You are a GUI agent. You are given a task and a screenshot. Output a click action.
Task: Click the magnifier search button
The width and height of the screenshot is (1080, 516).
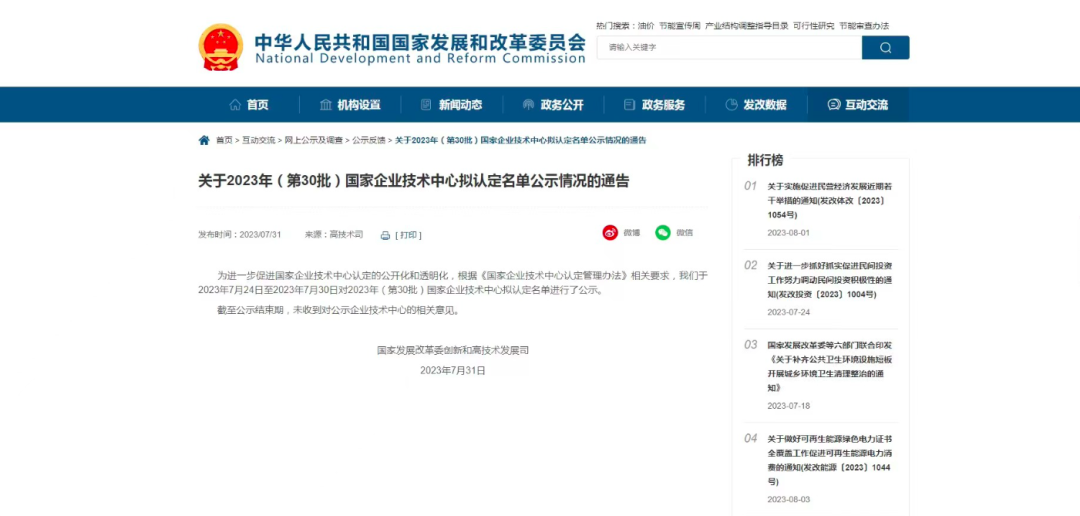(x=885, y=47)
